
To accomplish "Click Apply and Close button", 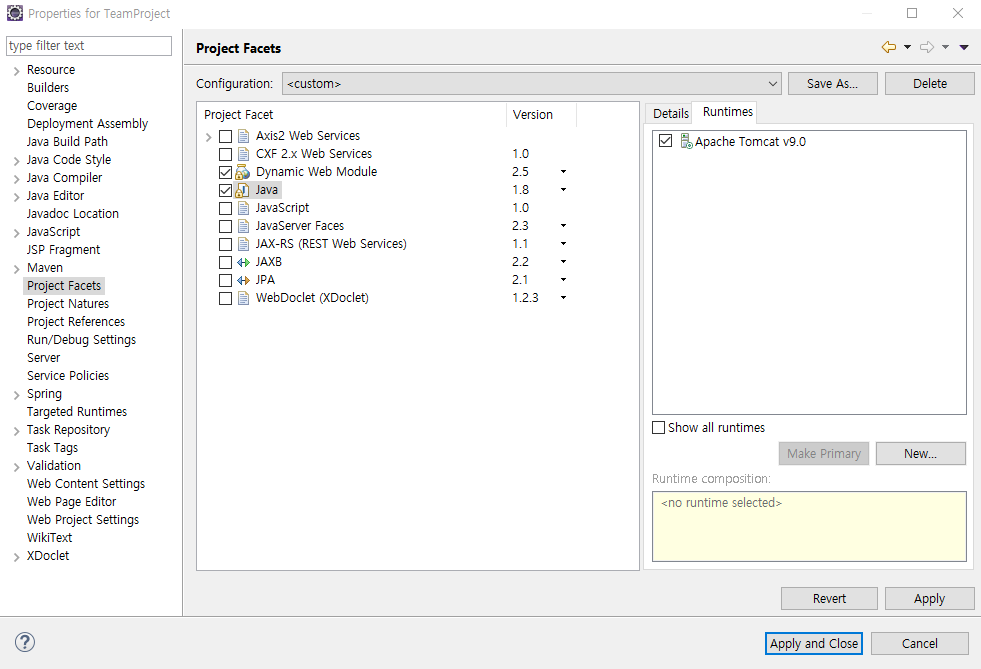I will 813,643.
